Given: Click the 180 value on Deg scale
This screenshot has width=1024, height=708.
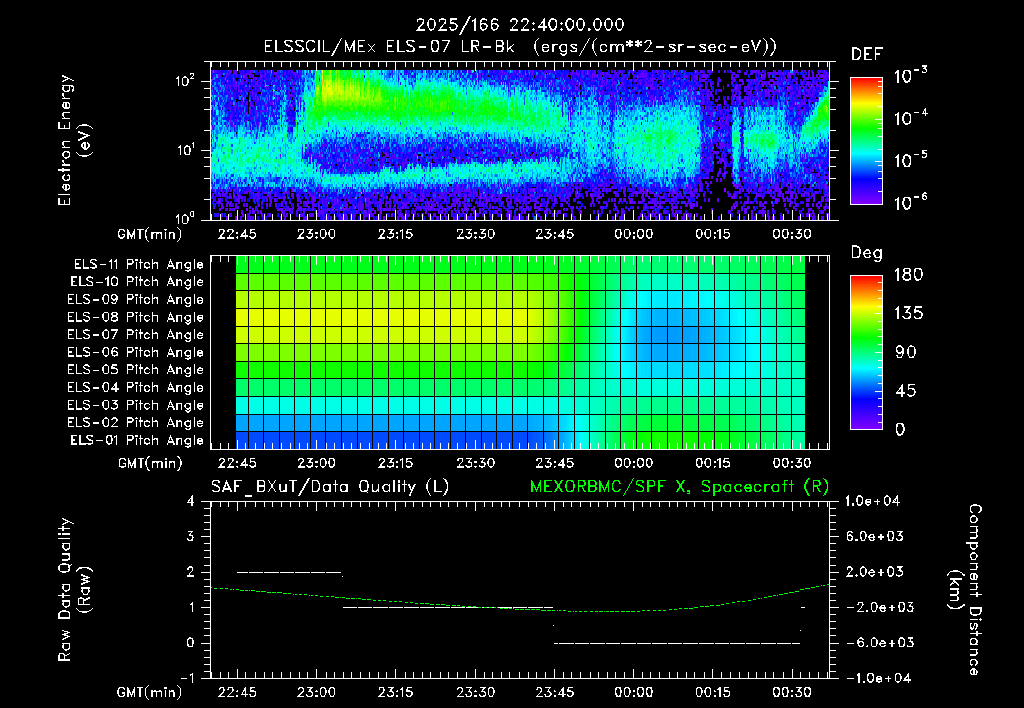Looking at the screenshot, I should [x=908, y=275].
